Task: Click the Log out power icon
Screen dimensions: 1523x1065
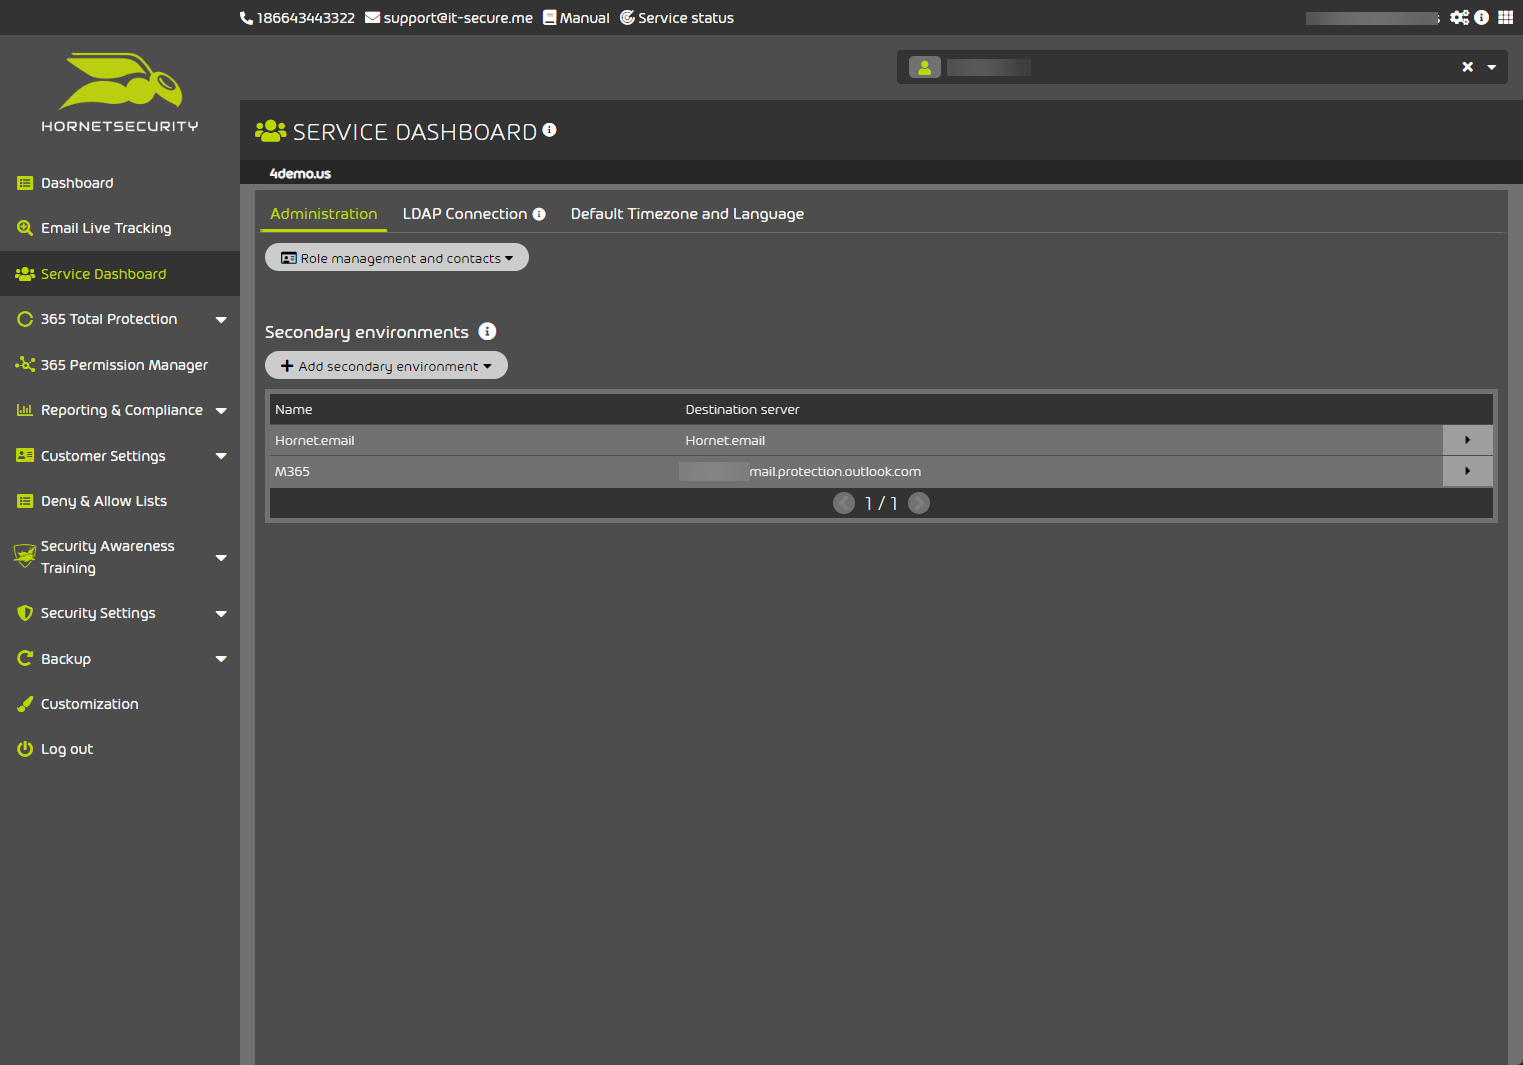Action: 25,749
